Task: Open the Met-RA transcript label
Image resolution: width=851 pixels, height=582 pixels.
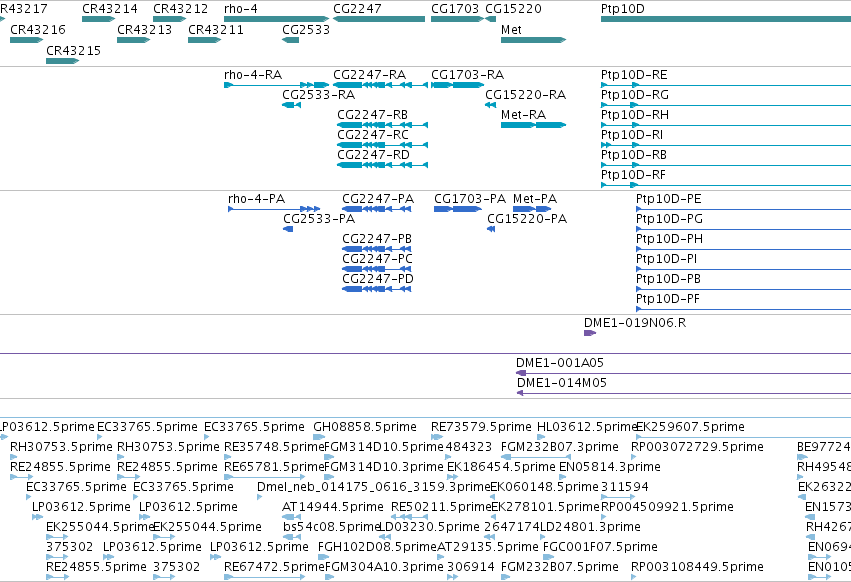Action: (523, 115)
